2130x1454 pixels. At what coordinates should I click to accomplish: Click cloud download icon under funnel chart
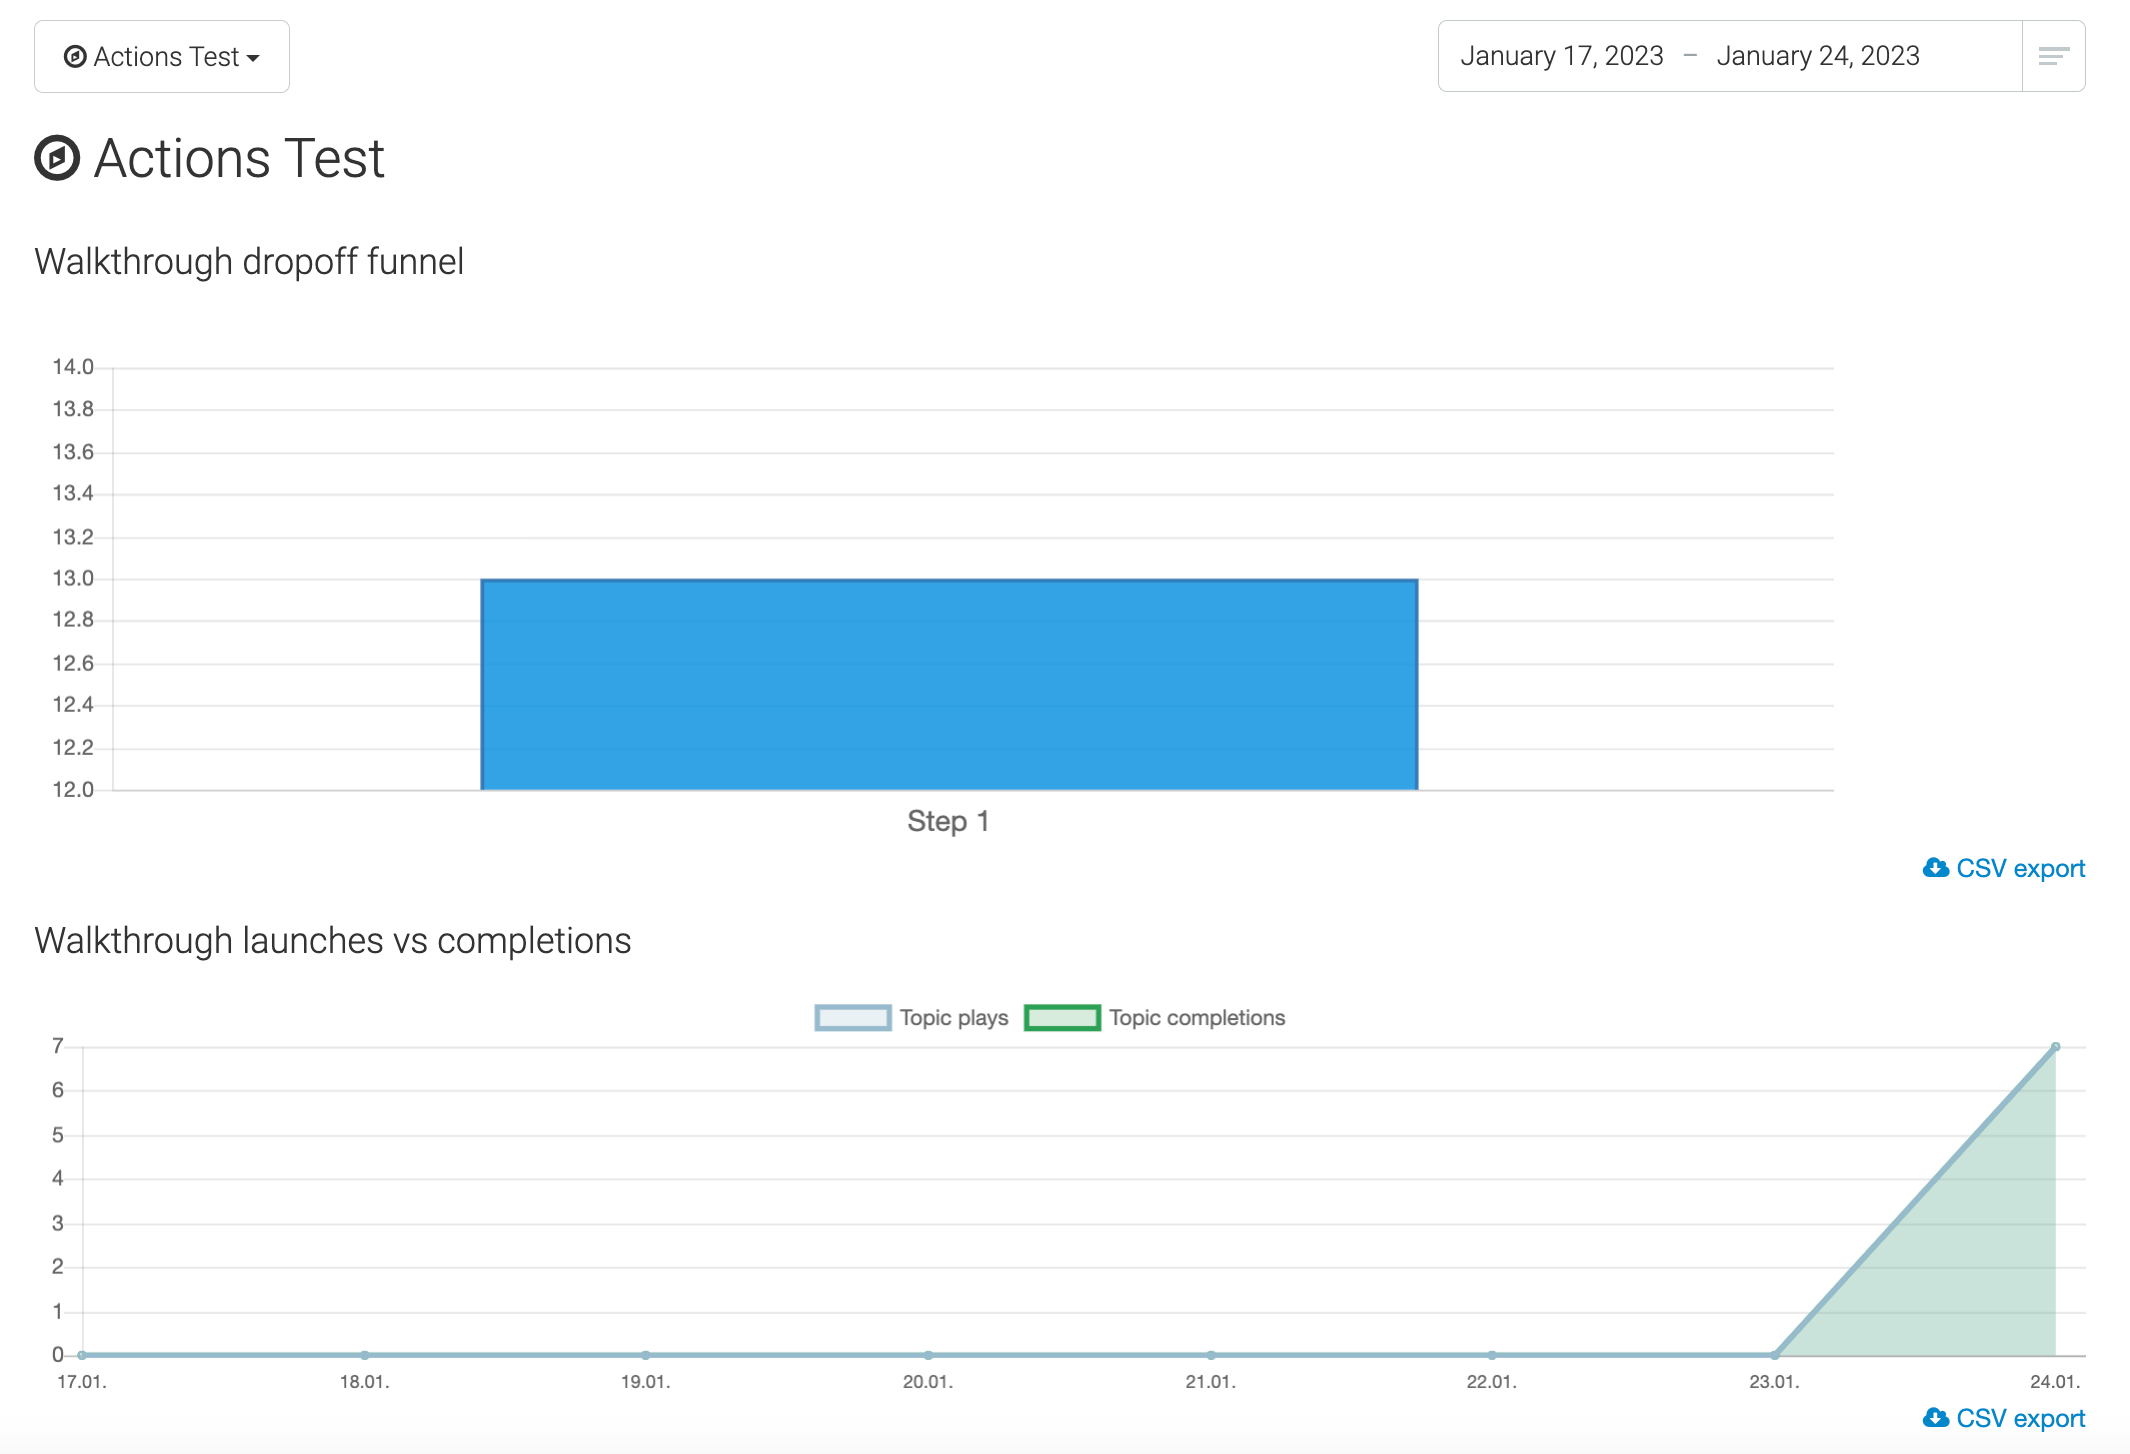pyautogui.click(x=1935, y=868)
